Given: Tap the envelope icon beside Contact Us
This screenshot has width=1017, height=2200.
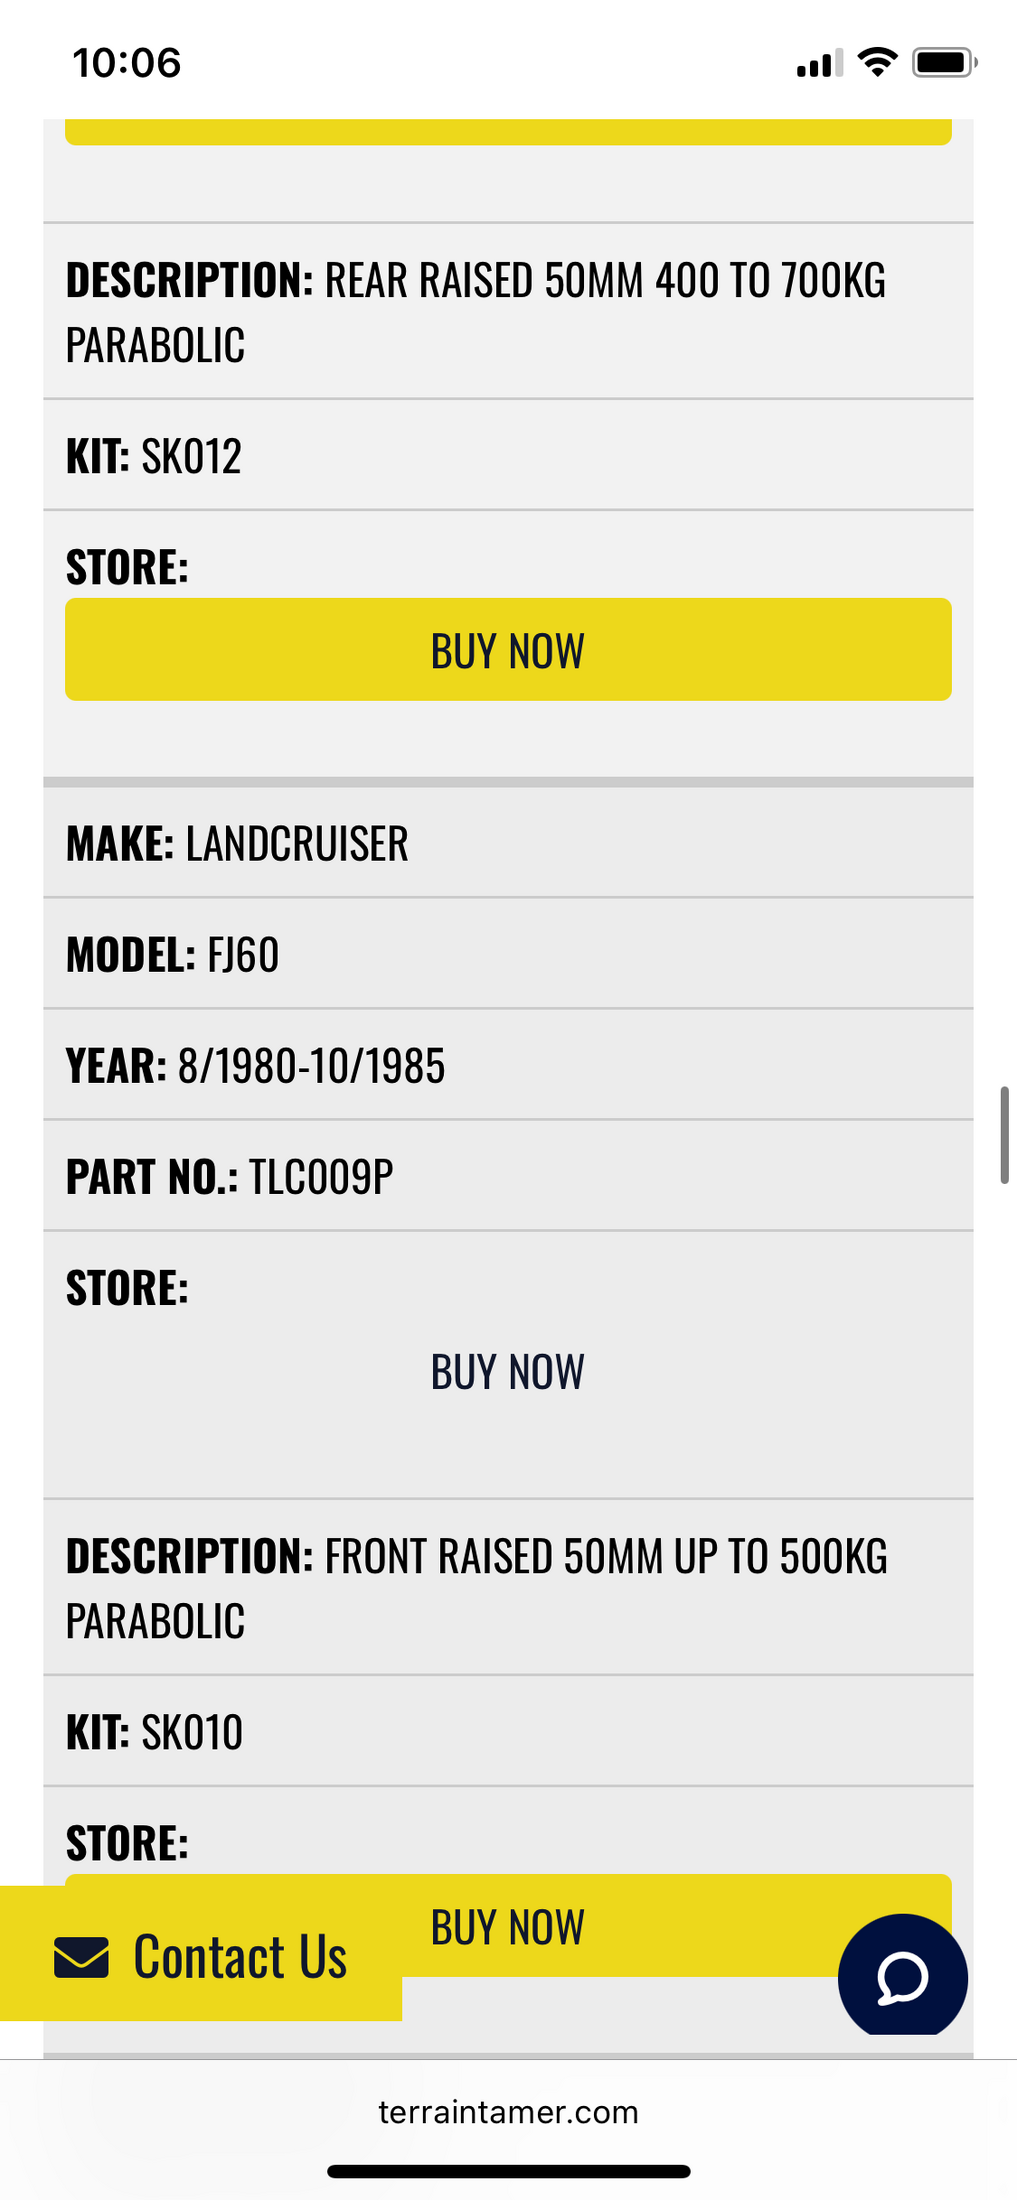Looking at the screenshot, I should [81, 1957].
